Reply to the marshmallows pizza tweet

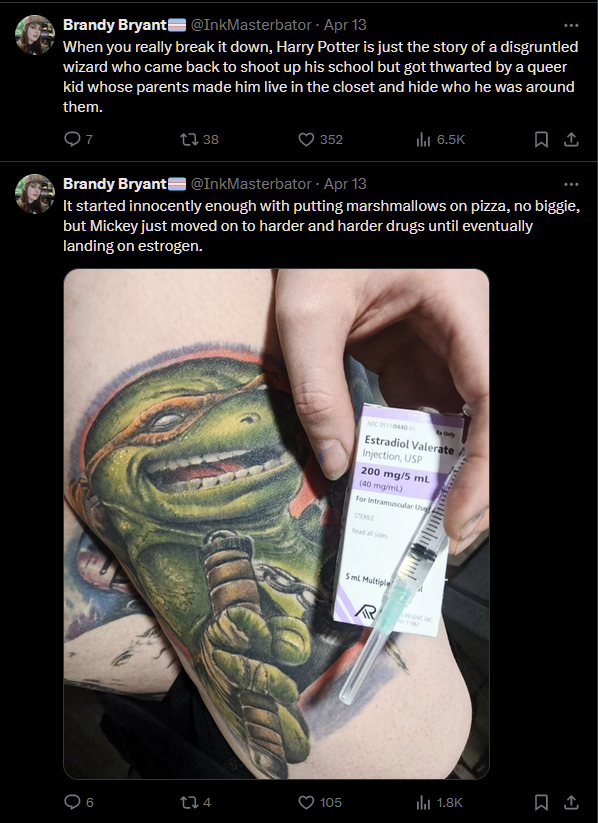(78, 802)
